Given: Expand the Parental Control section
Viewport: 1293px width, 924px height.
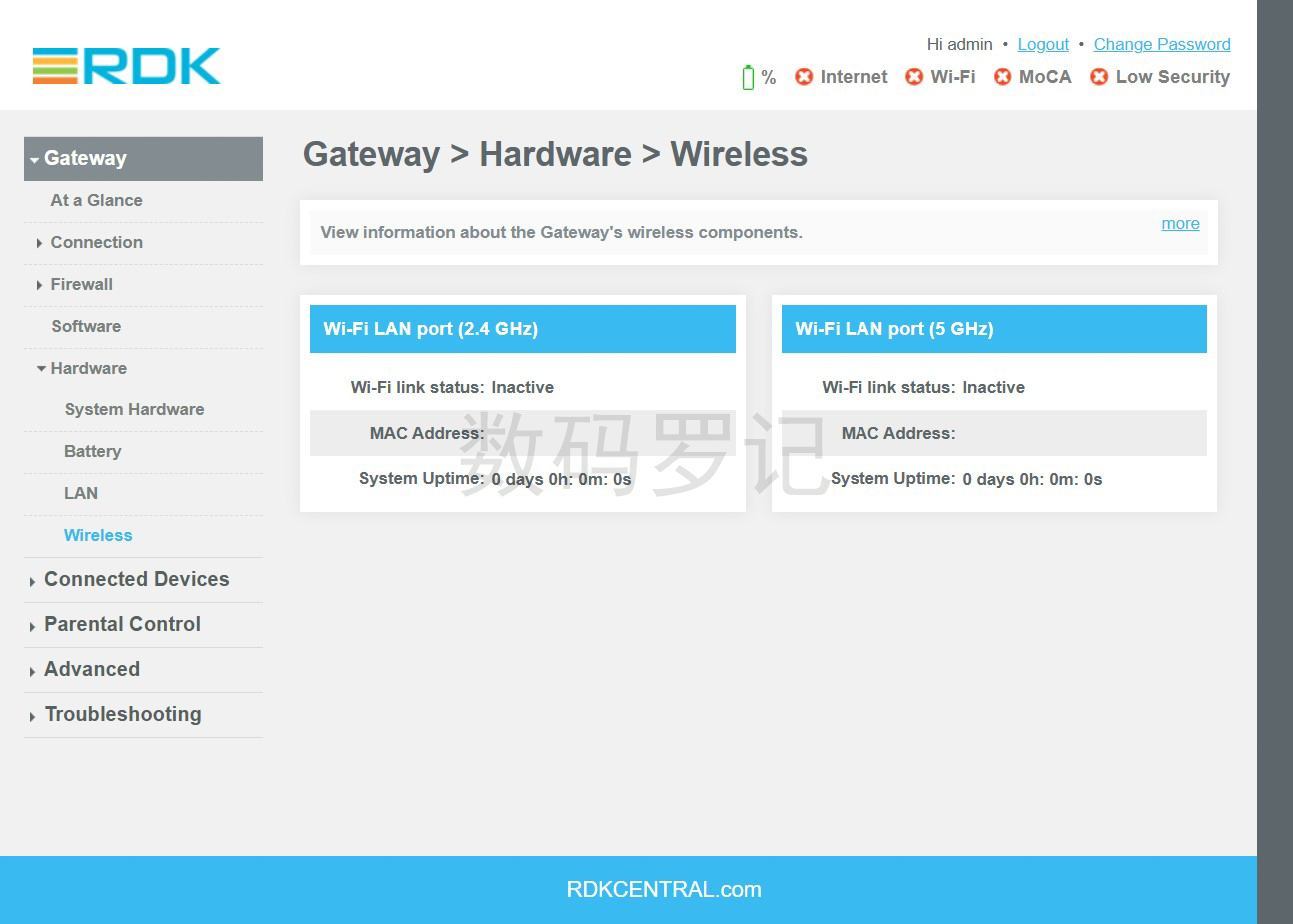Looking at the screenshot, I should (x=122, y=625).
